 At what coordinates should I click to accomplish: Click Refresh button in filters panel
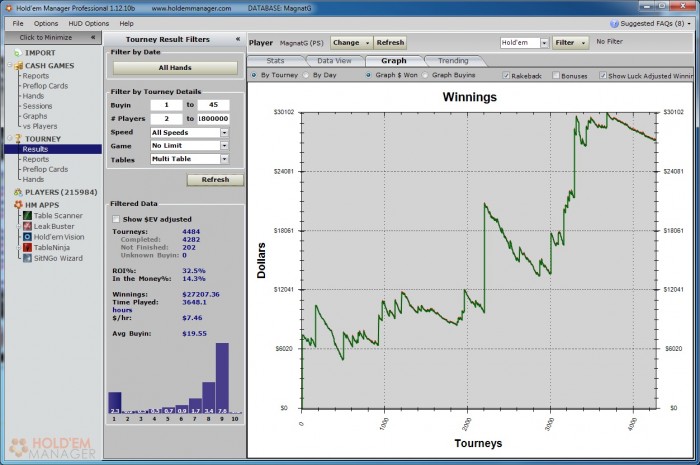coord(215,180)
